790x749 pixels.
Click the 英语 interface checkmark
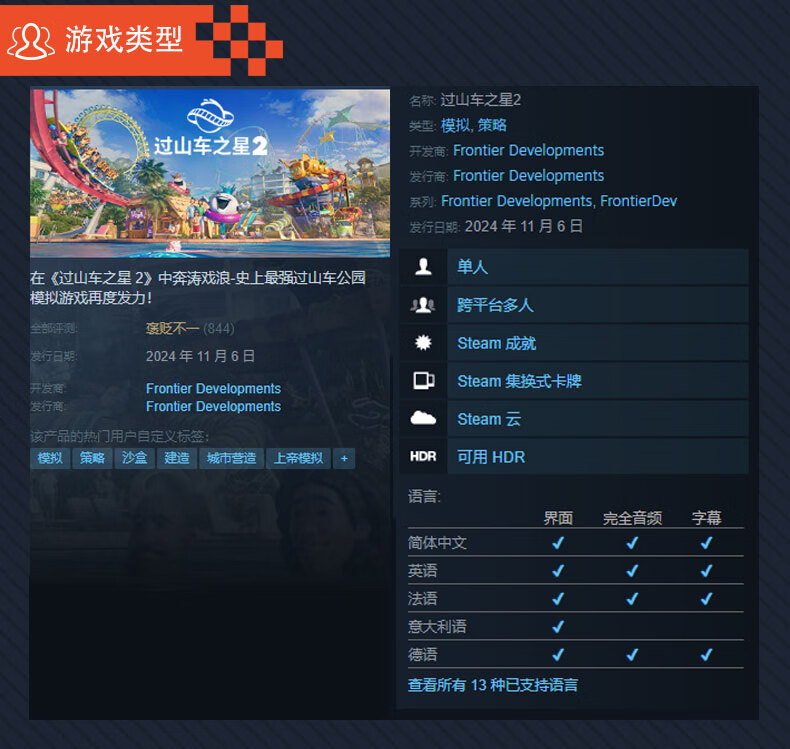(558, 571)
